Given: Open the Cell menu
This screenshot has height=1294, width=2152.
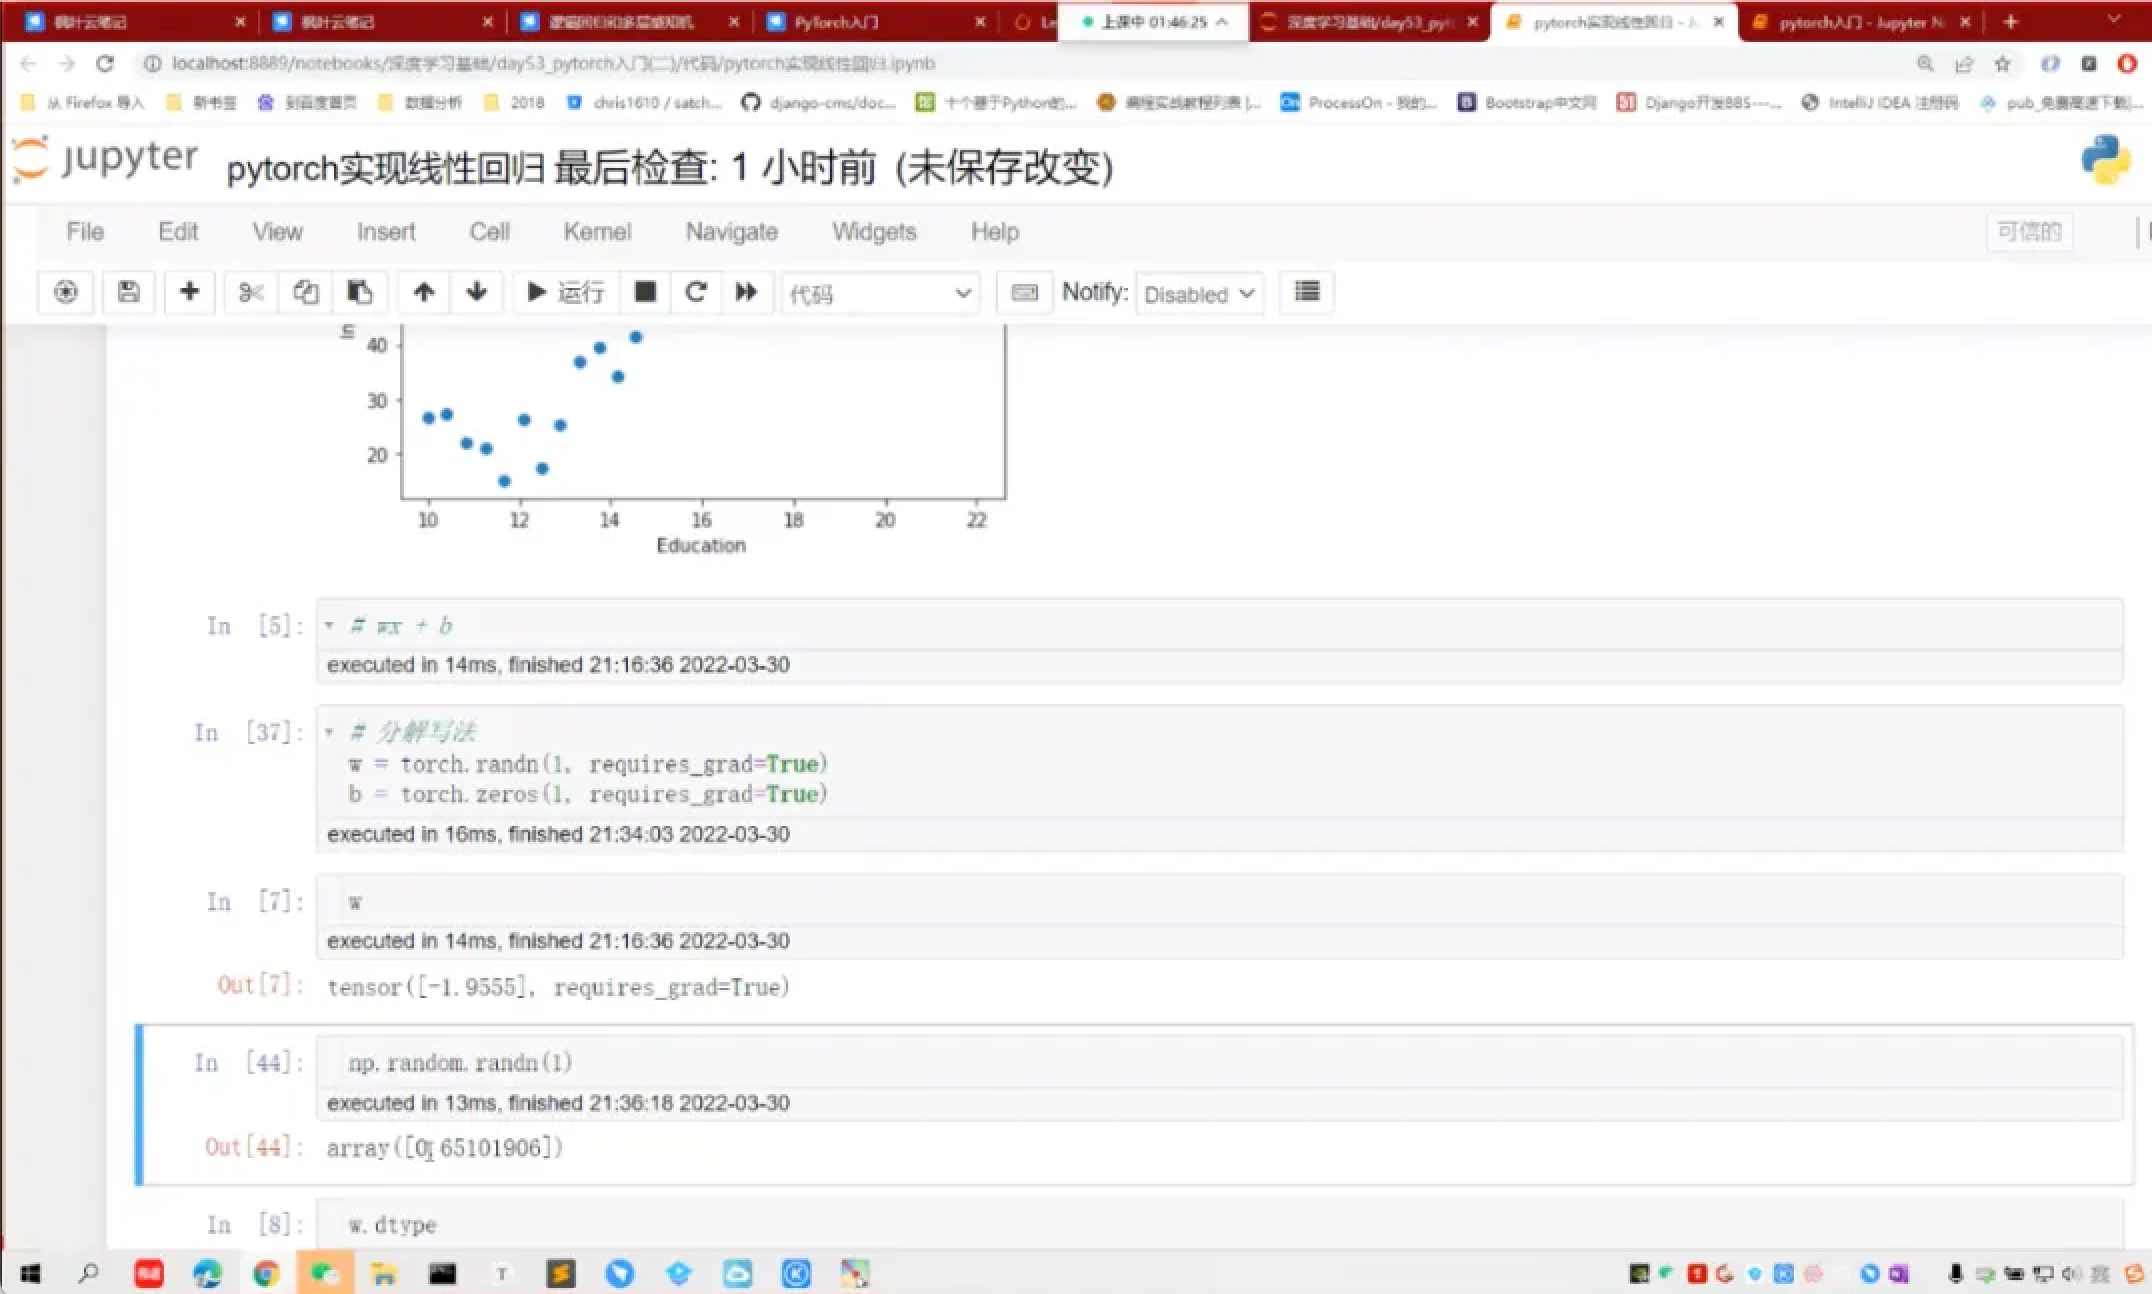Looking at the screenshot, I should [489, 232].
